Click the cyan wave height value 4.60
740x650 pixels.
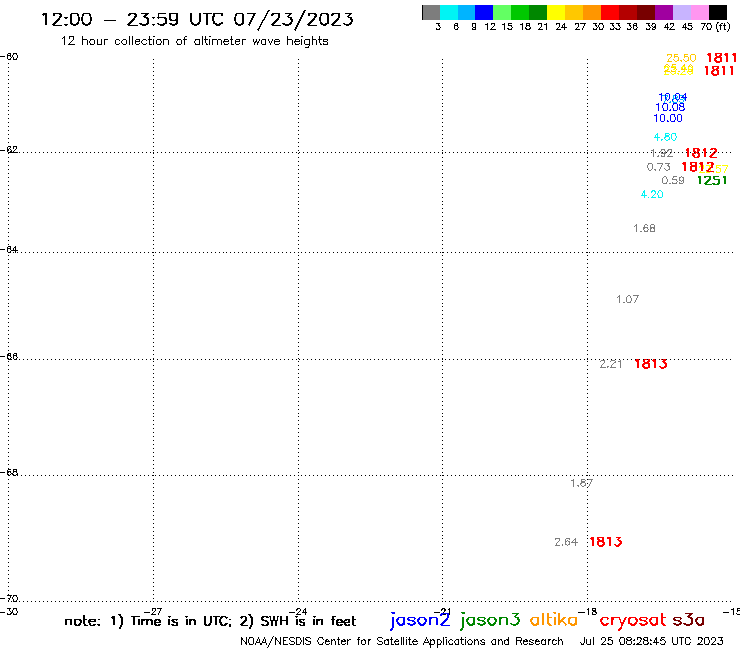[665, 137]
